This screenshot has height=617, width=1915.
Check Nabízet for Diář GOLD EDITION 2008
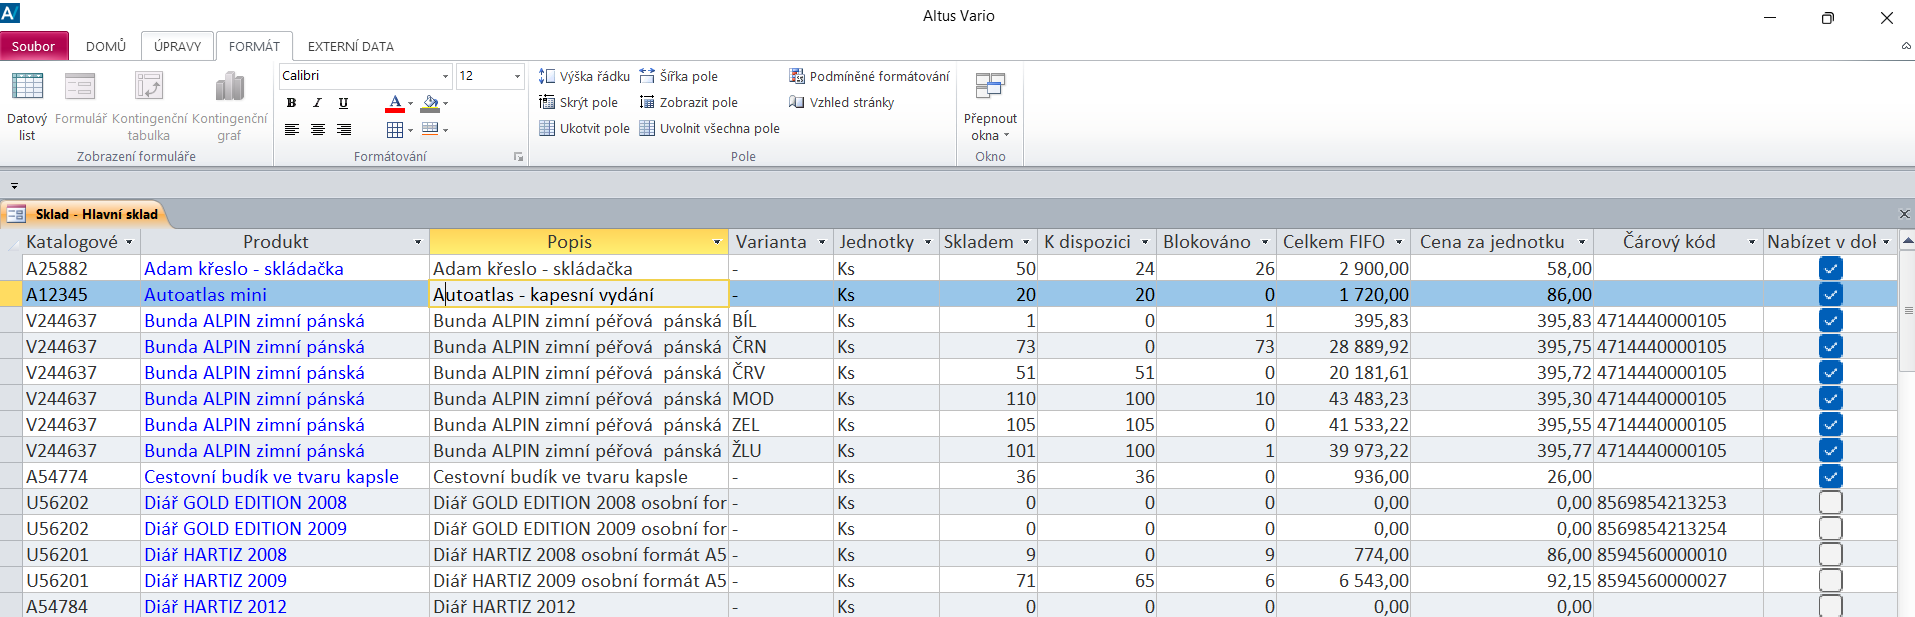1830,502
